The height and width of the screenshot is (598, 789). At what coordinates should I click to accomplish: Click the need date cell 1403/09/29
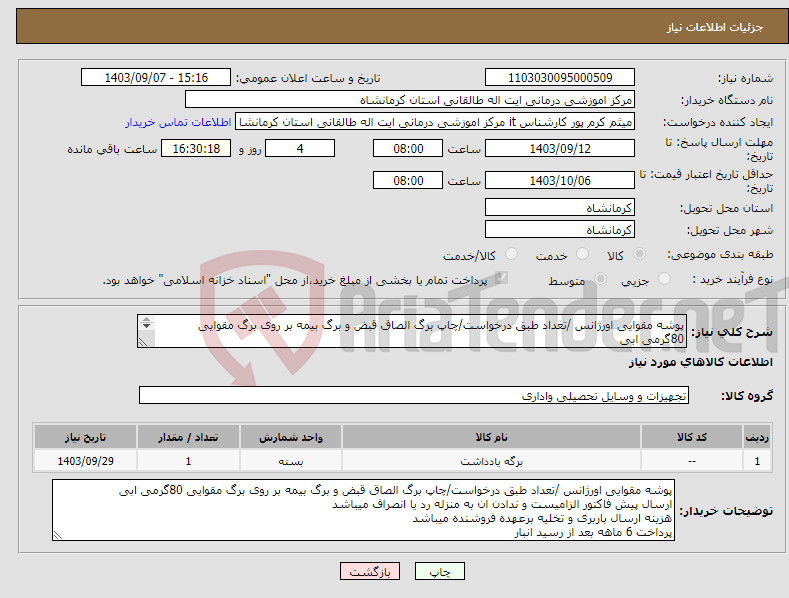(x=86, y=461)
